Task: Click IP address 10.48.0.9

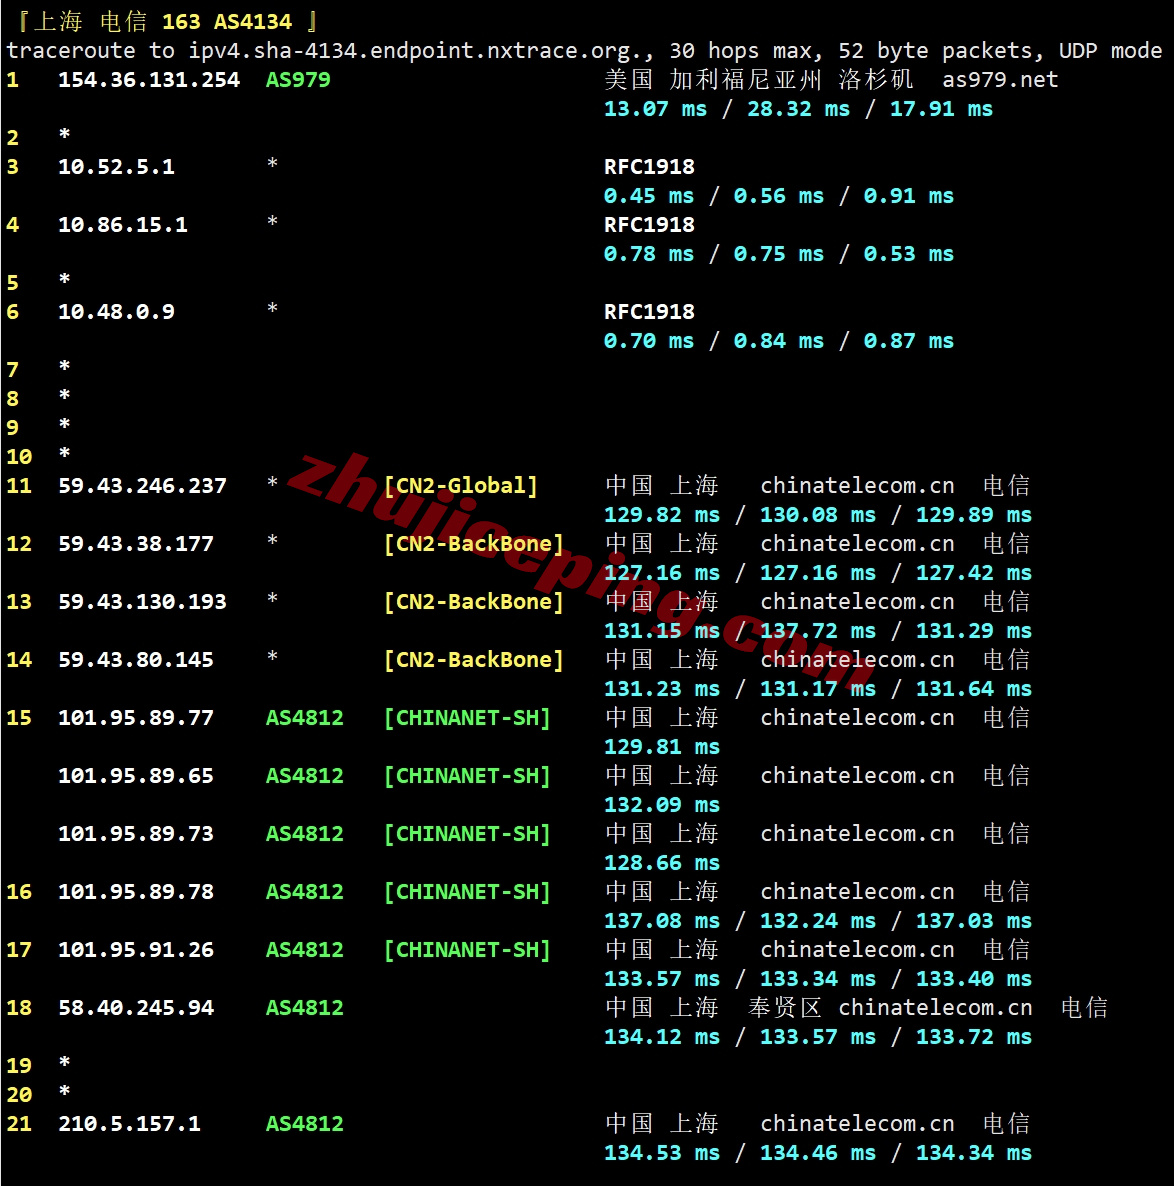Action: [x=116, y=312]
